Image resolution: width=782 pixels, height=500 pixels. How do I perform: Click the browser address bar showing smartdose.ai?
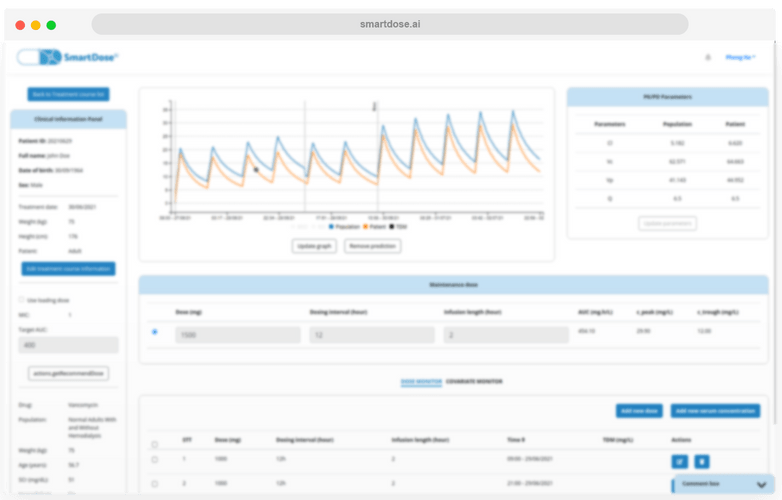point(390,24)
